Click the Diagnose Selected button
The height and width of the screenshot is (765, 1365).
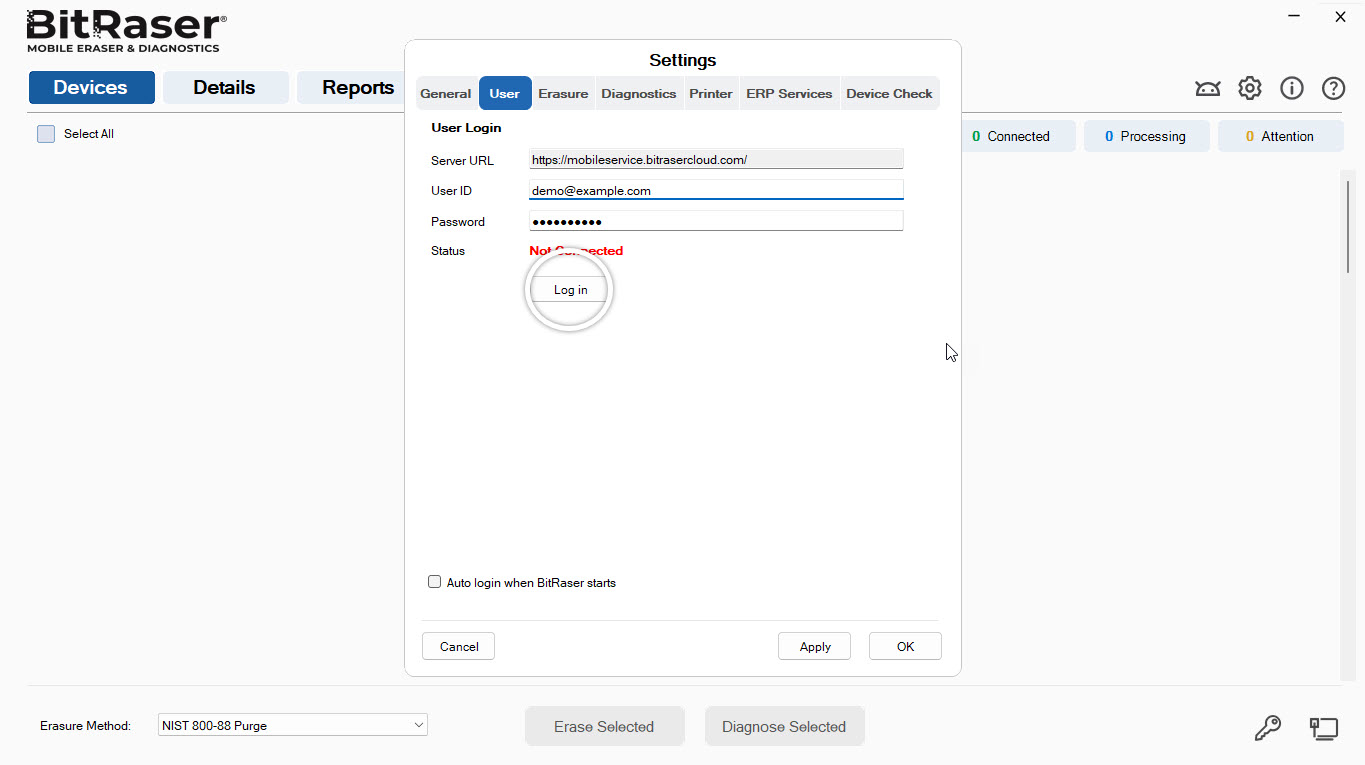(x=784, y=726)
